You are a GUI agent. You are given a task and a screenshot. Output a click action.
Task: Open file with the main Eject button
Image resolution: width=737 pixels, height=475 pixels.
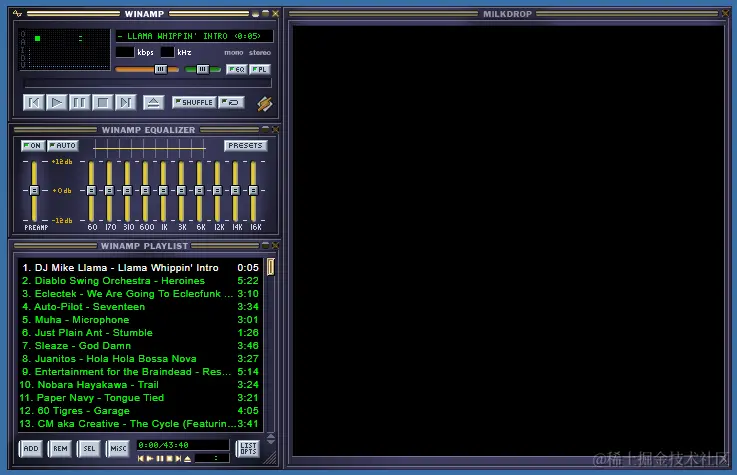[154, 102]
